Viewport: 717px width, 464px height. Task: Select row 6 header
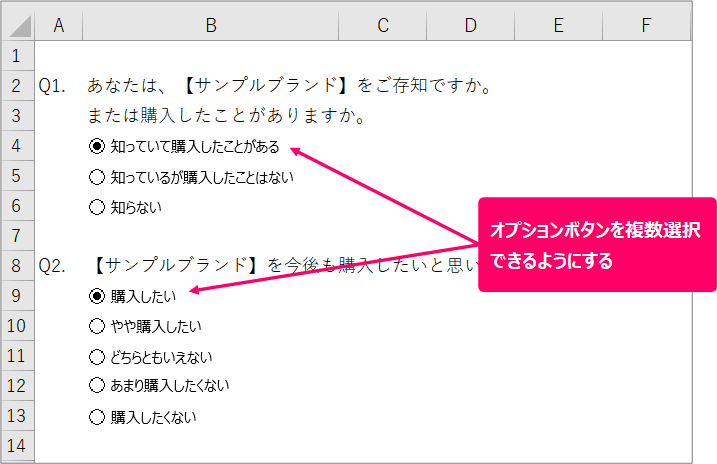[17, 206]
